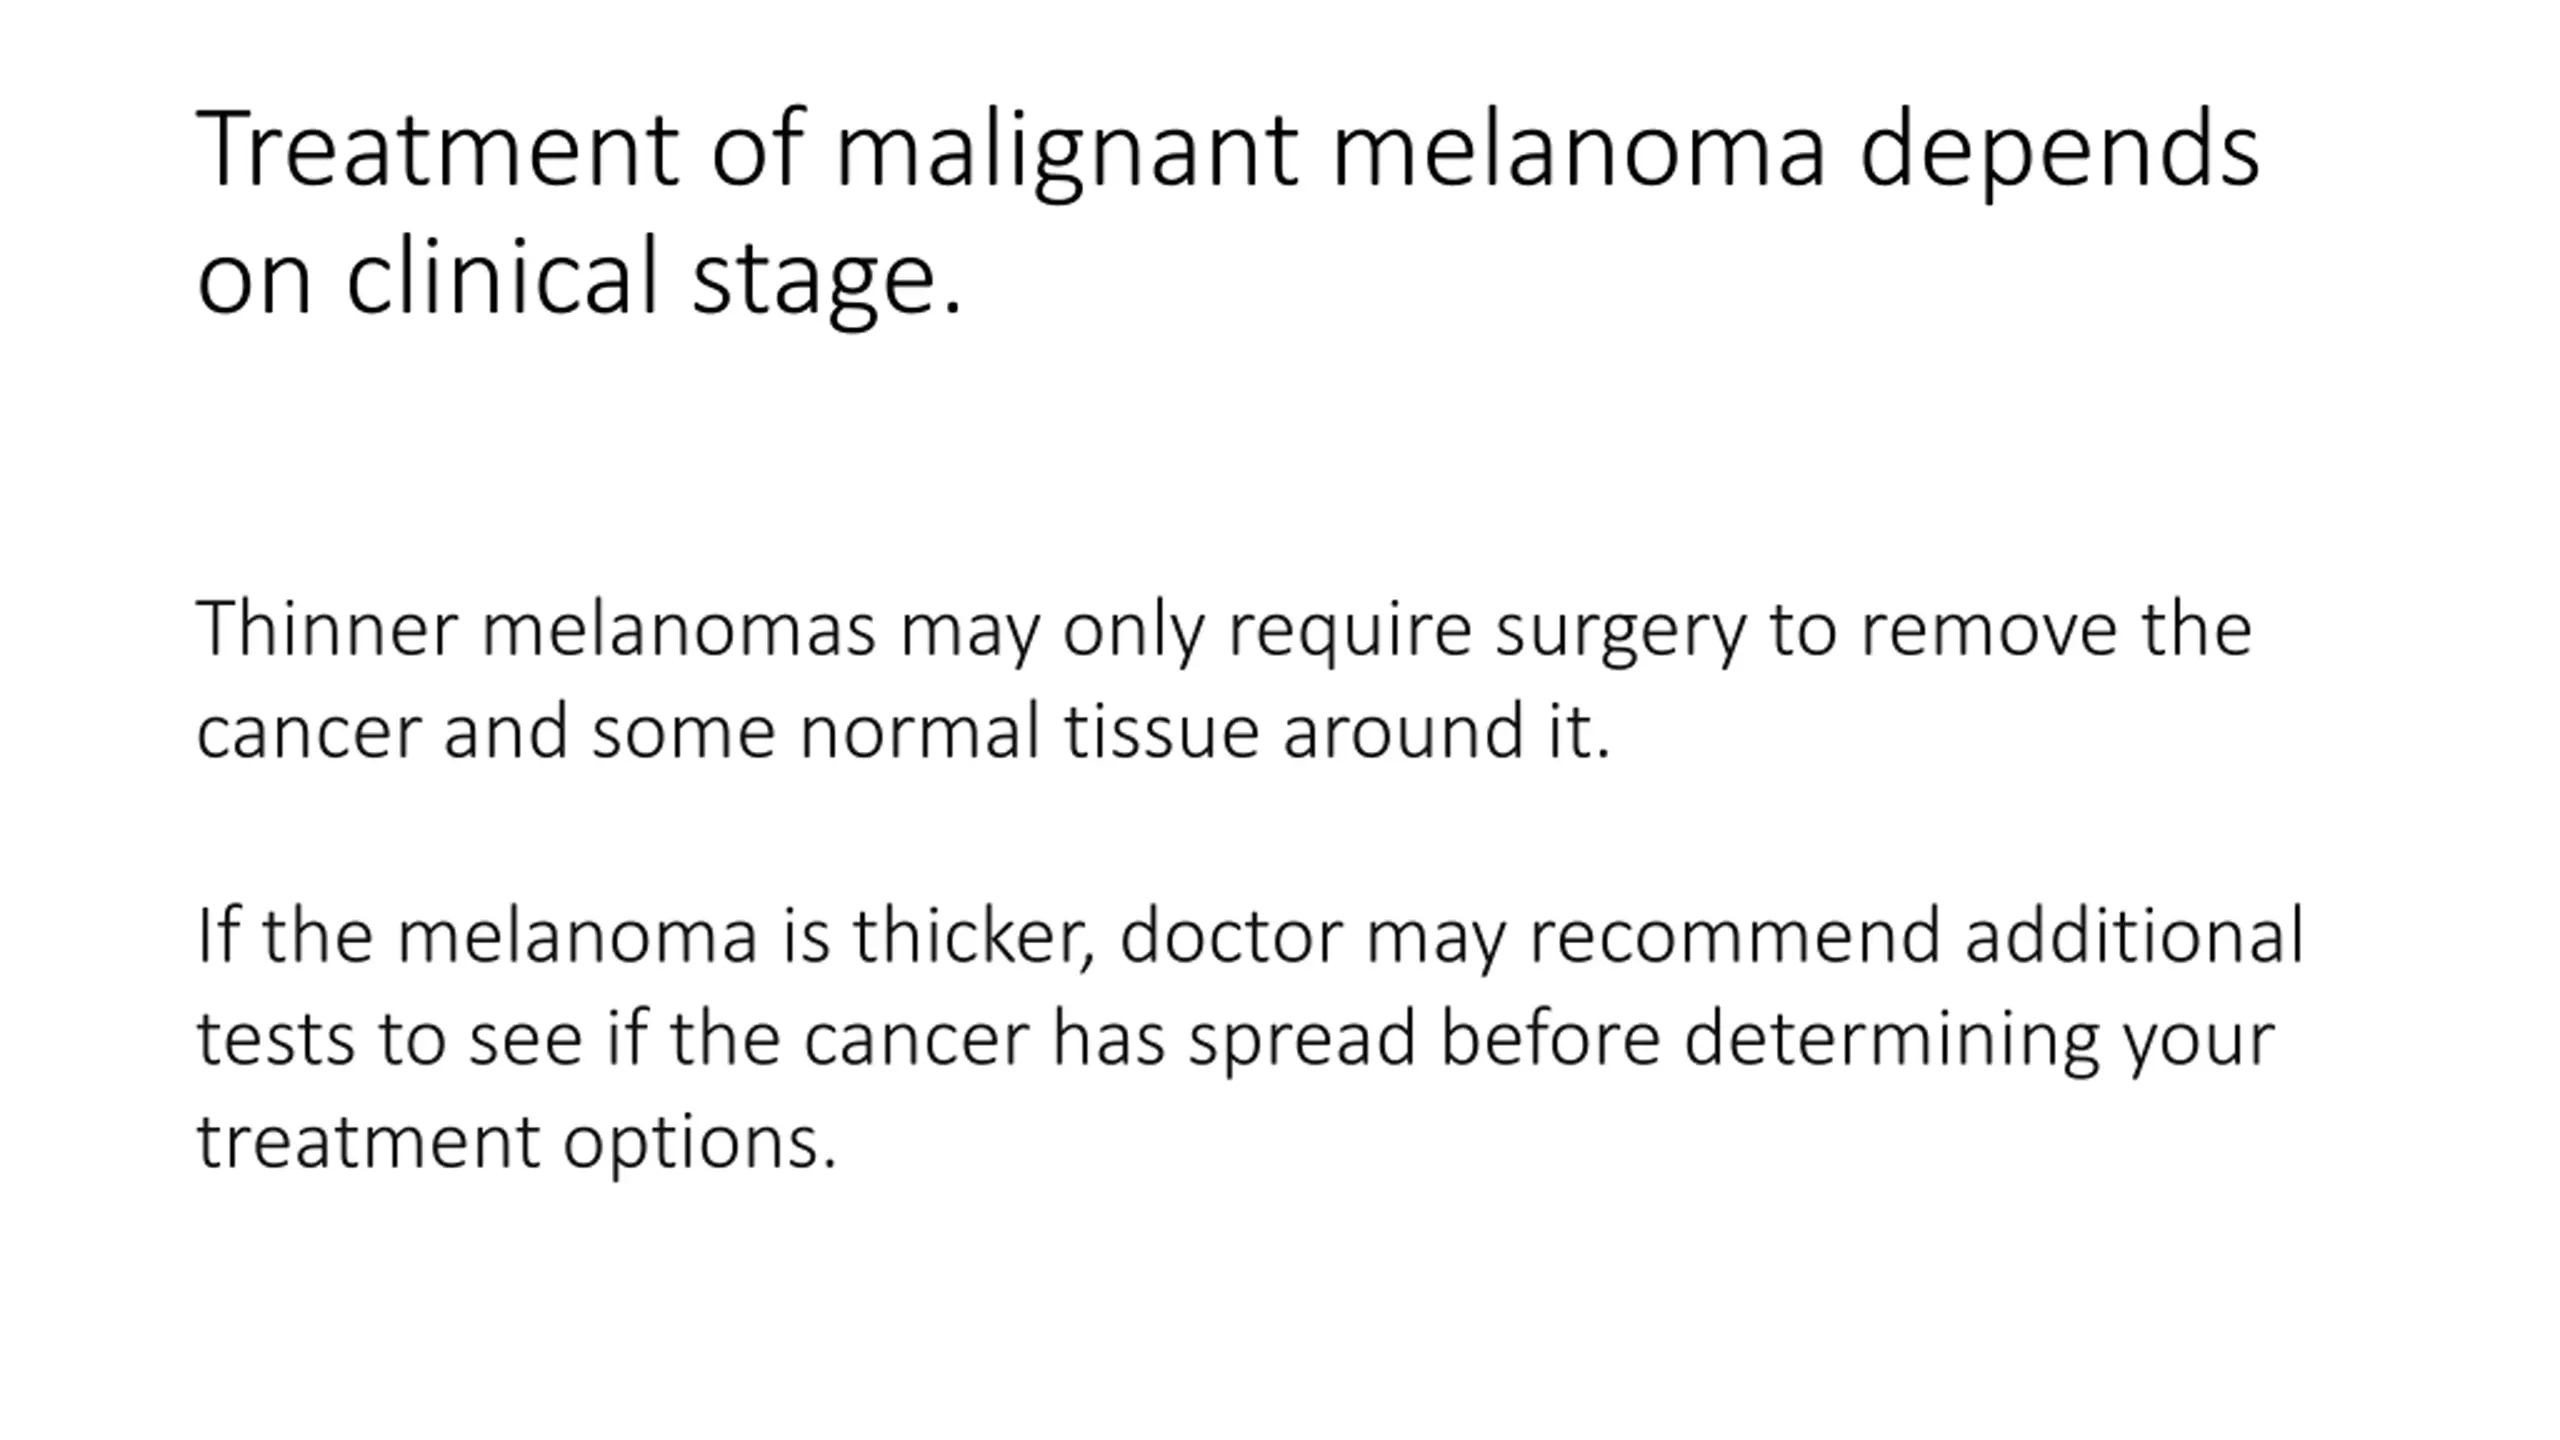The height and width of the screenshot is (1440, 2560).
Task: Click the word 'melanomas' in the first paragraph
Action: (x=679, y=629)
